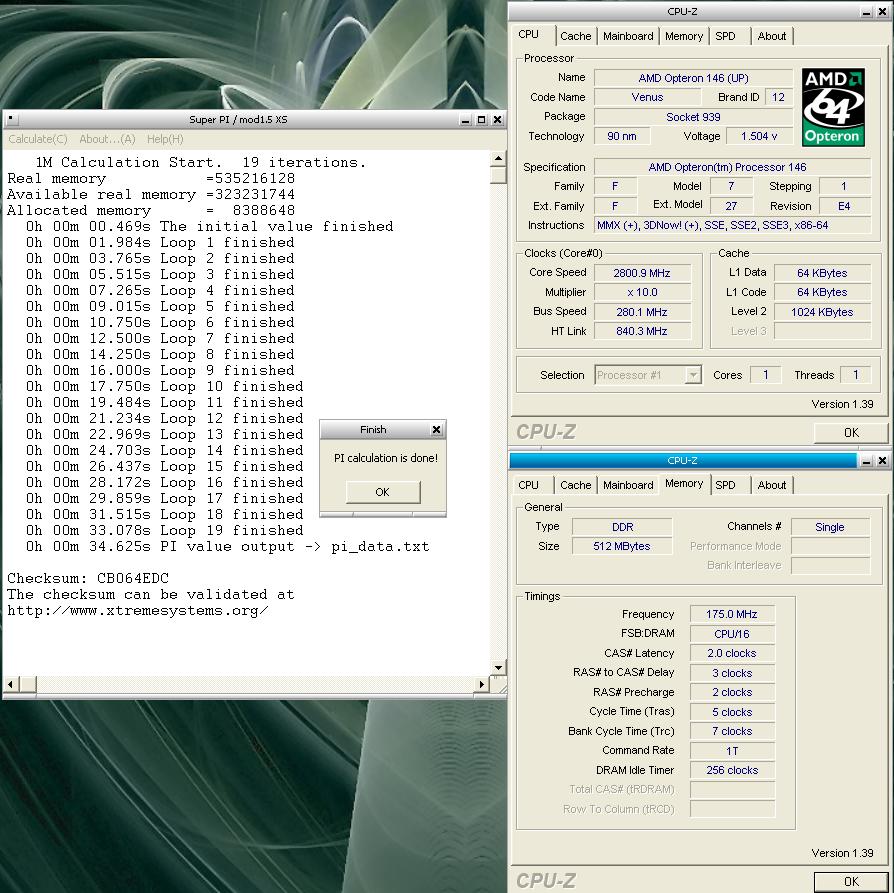Open Mainboard tab in the top CPU-Z window
Screen dimensions: 894x893
628,36
